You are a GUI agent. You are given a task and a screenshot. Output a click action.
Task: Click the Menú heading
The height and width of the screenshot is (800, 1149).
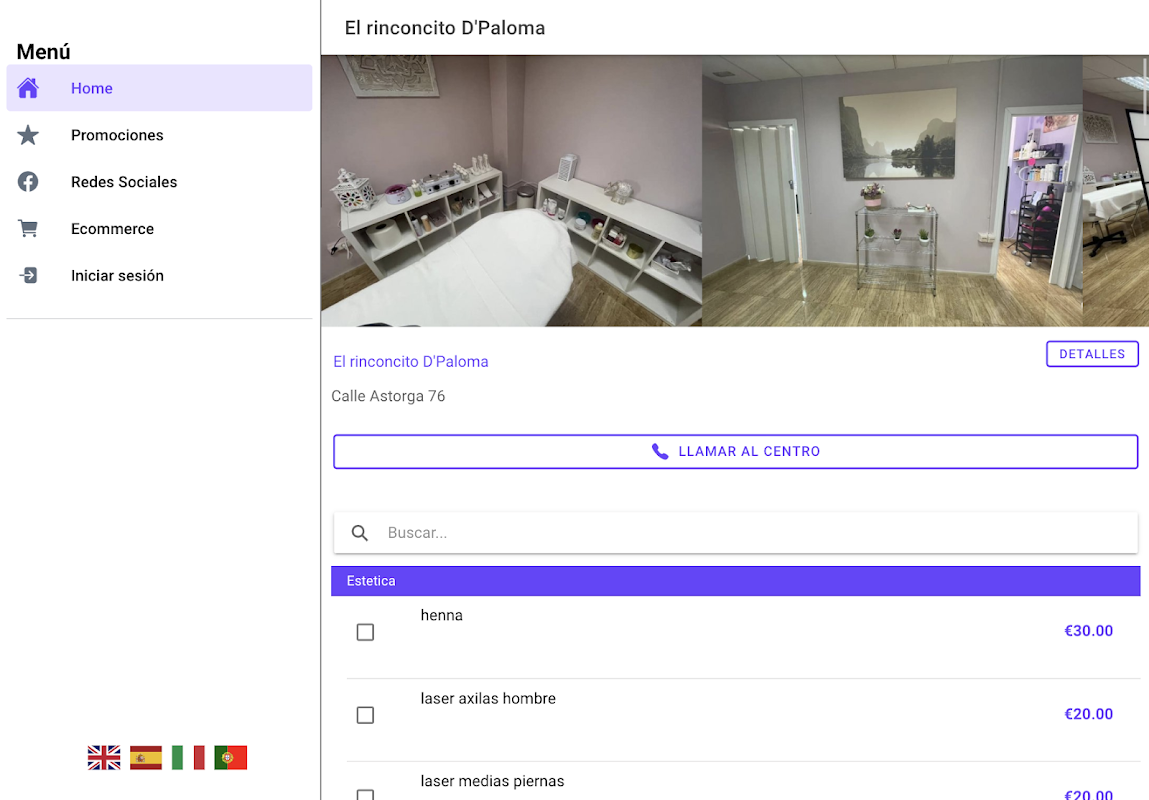(x=43, y=51)
